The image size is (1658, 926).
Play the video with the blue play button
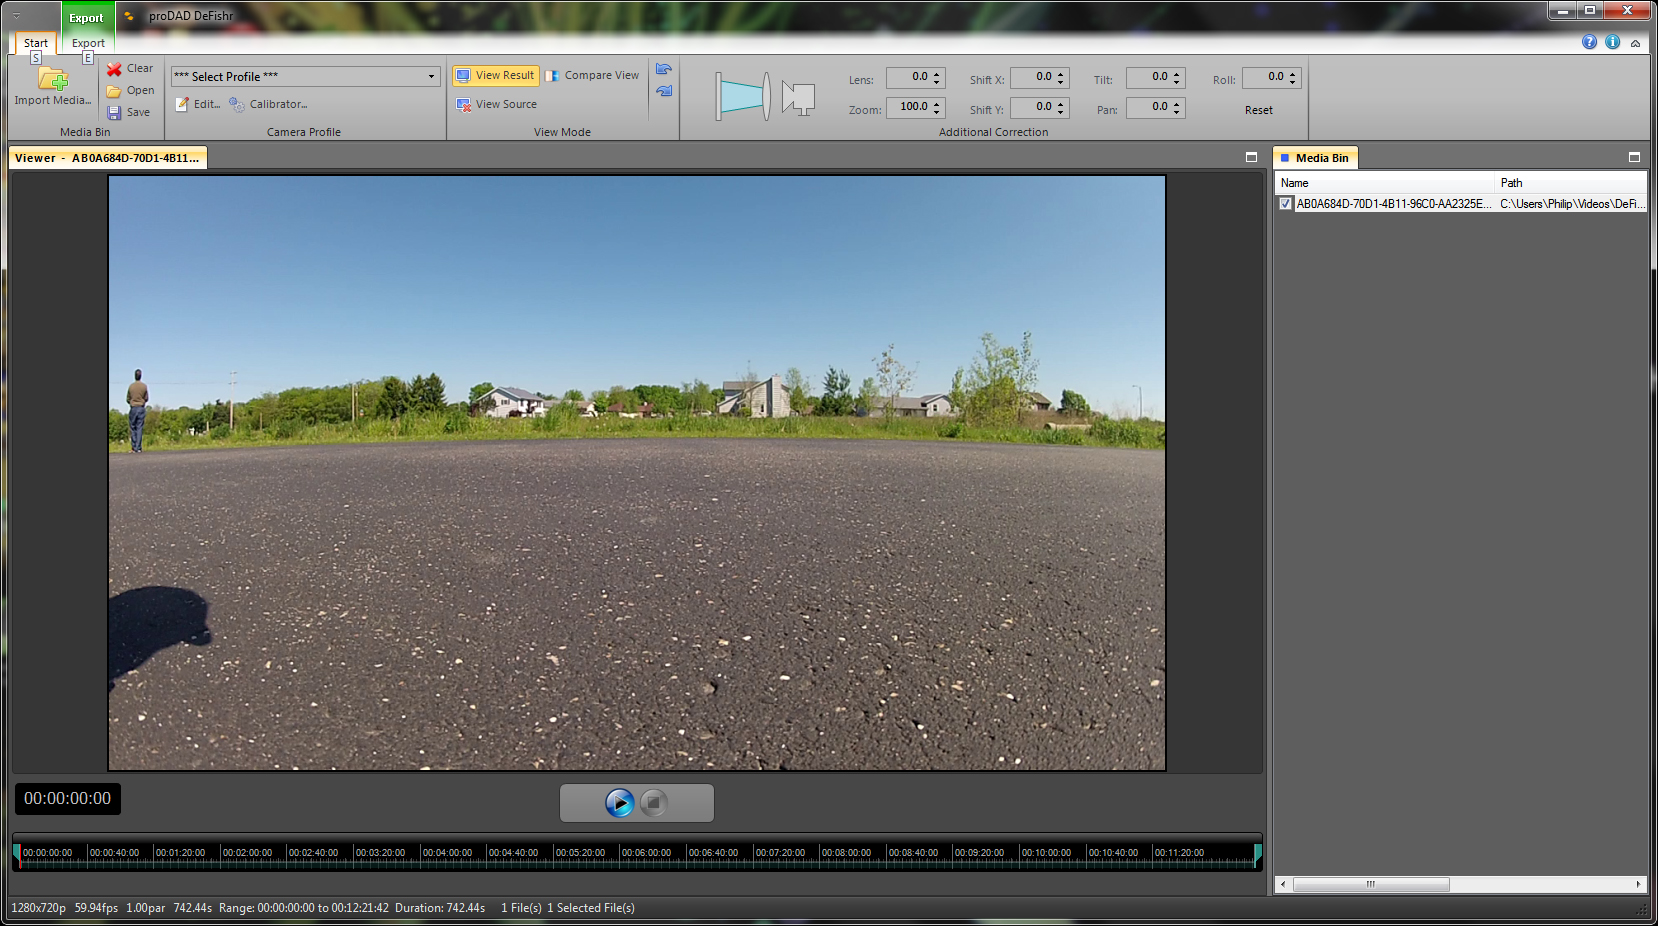coord(620,803)
